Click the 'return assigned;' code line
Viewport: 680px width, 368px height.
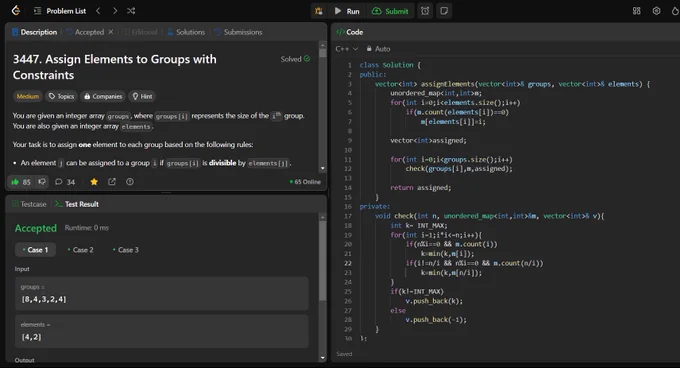421,188
